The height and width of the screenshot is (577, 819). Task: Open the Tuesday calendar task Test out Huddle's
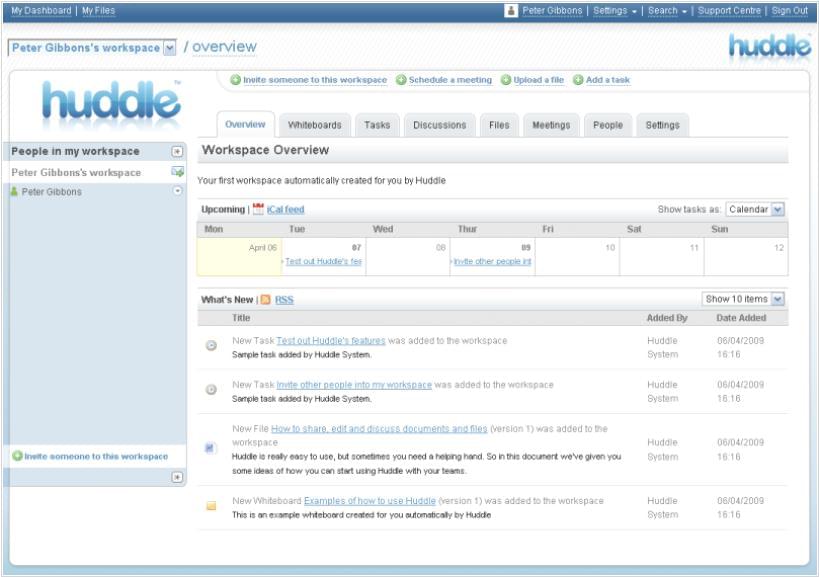coord(323,261)
